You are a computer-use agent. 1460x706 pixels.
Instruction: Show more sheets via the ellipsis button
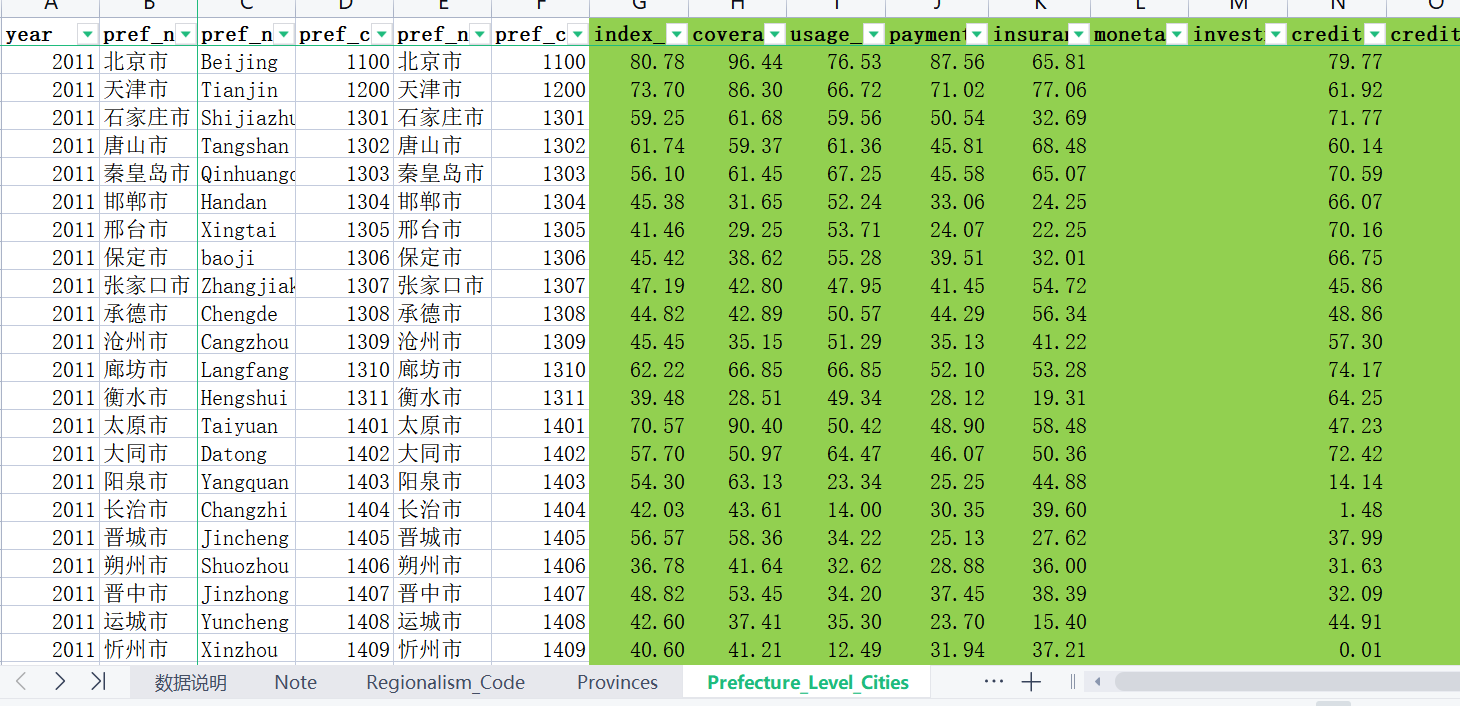993,682
